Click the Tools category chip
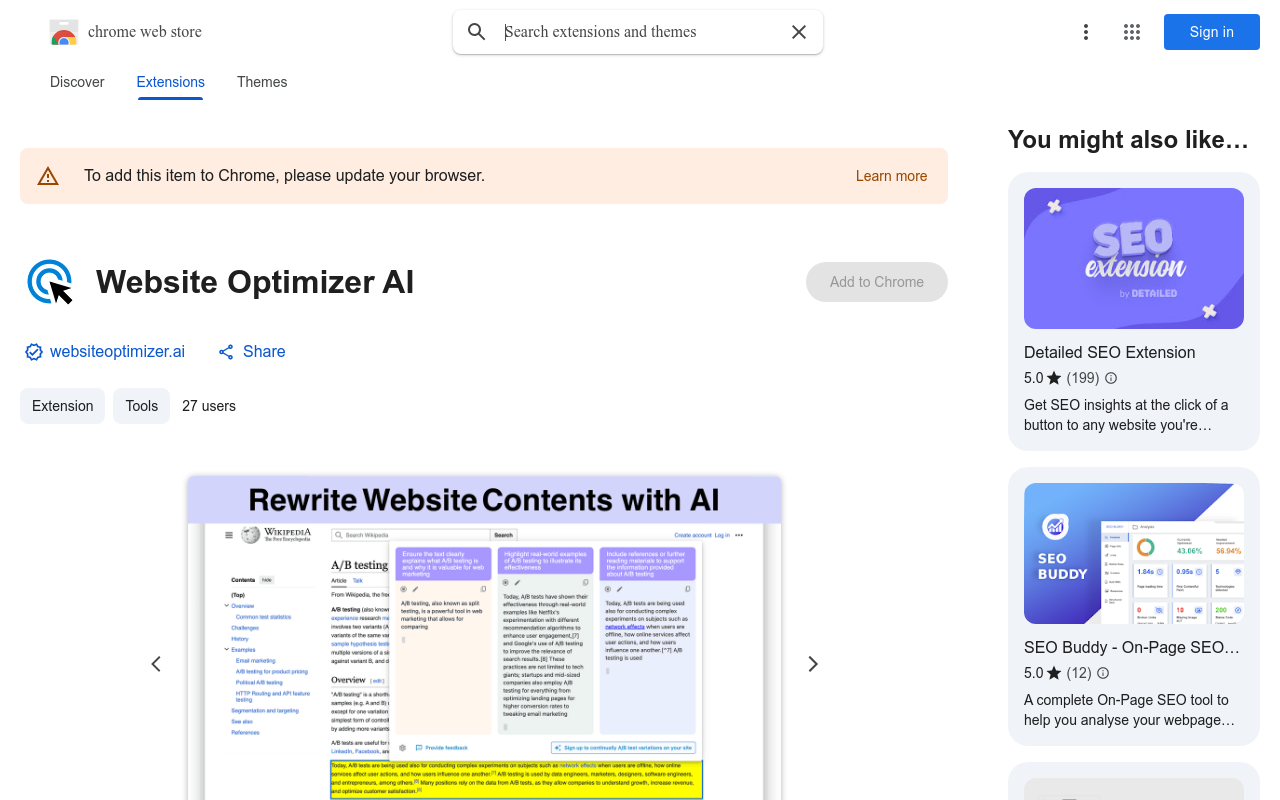1280x800 pixels. coord(142,406)
